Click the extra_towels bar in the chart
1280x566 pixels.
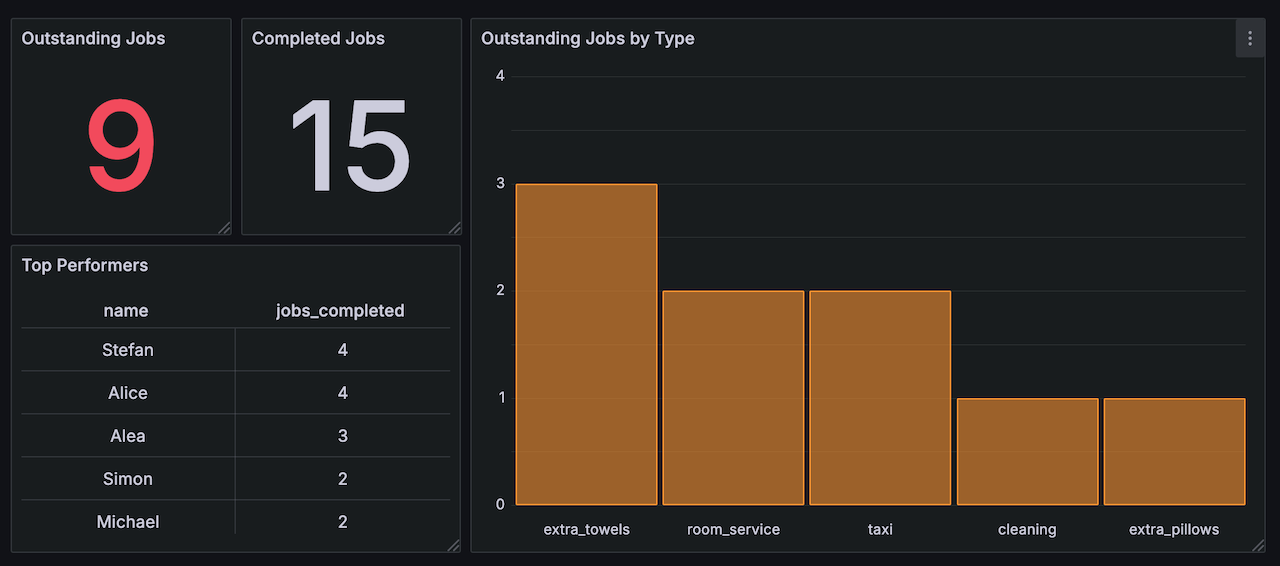586,345
